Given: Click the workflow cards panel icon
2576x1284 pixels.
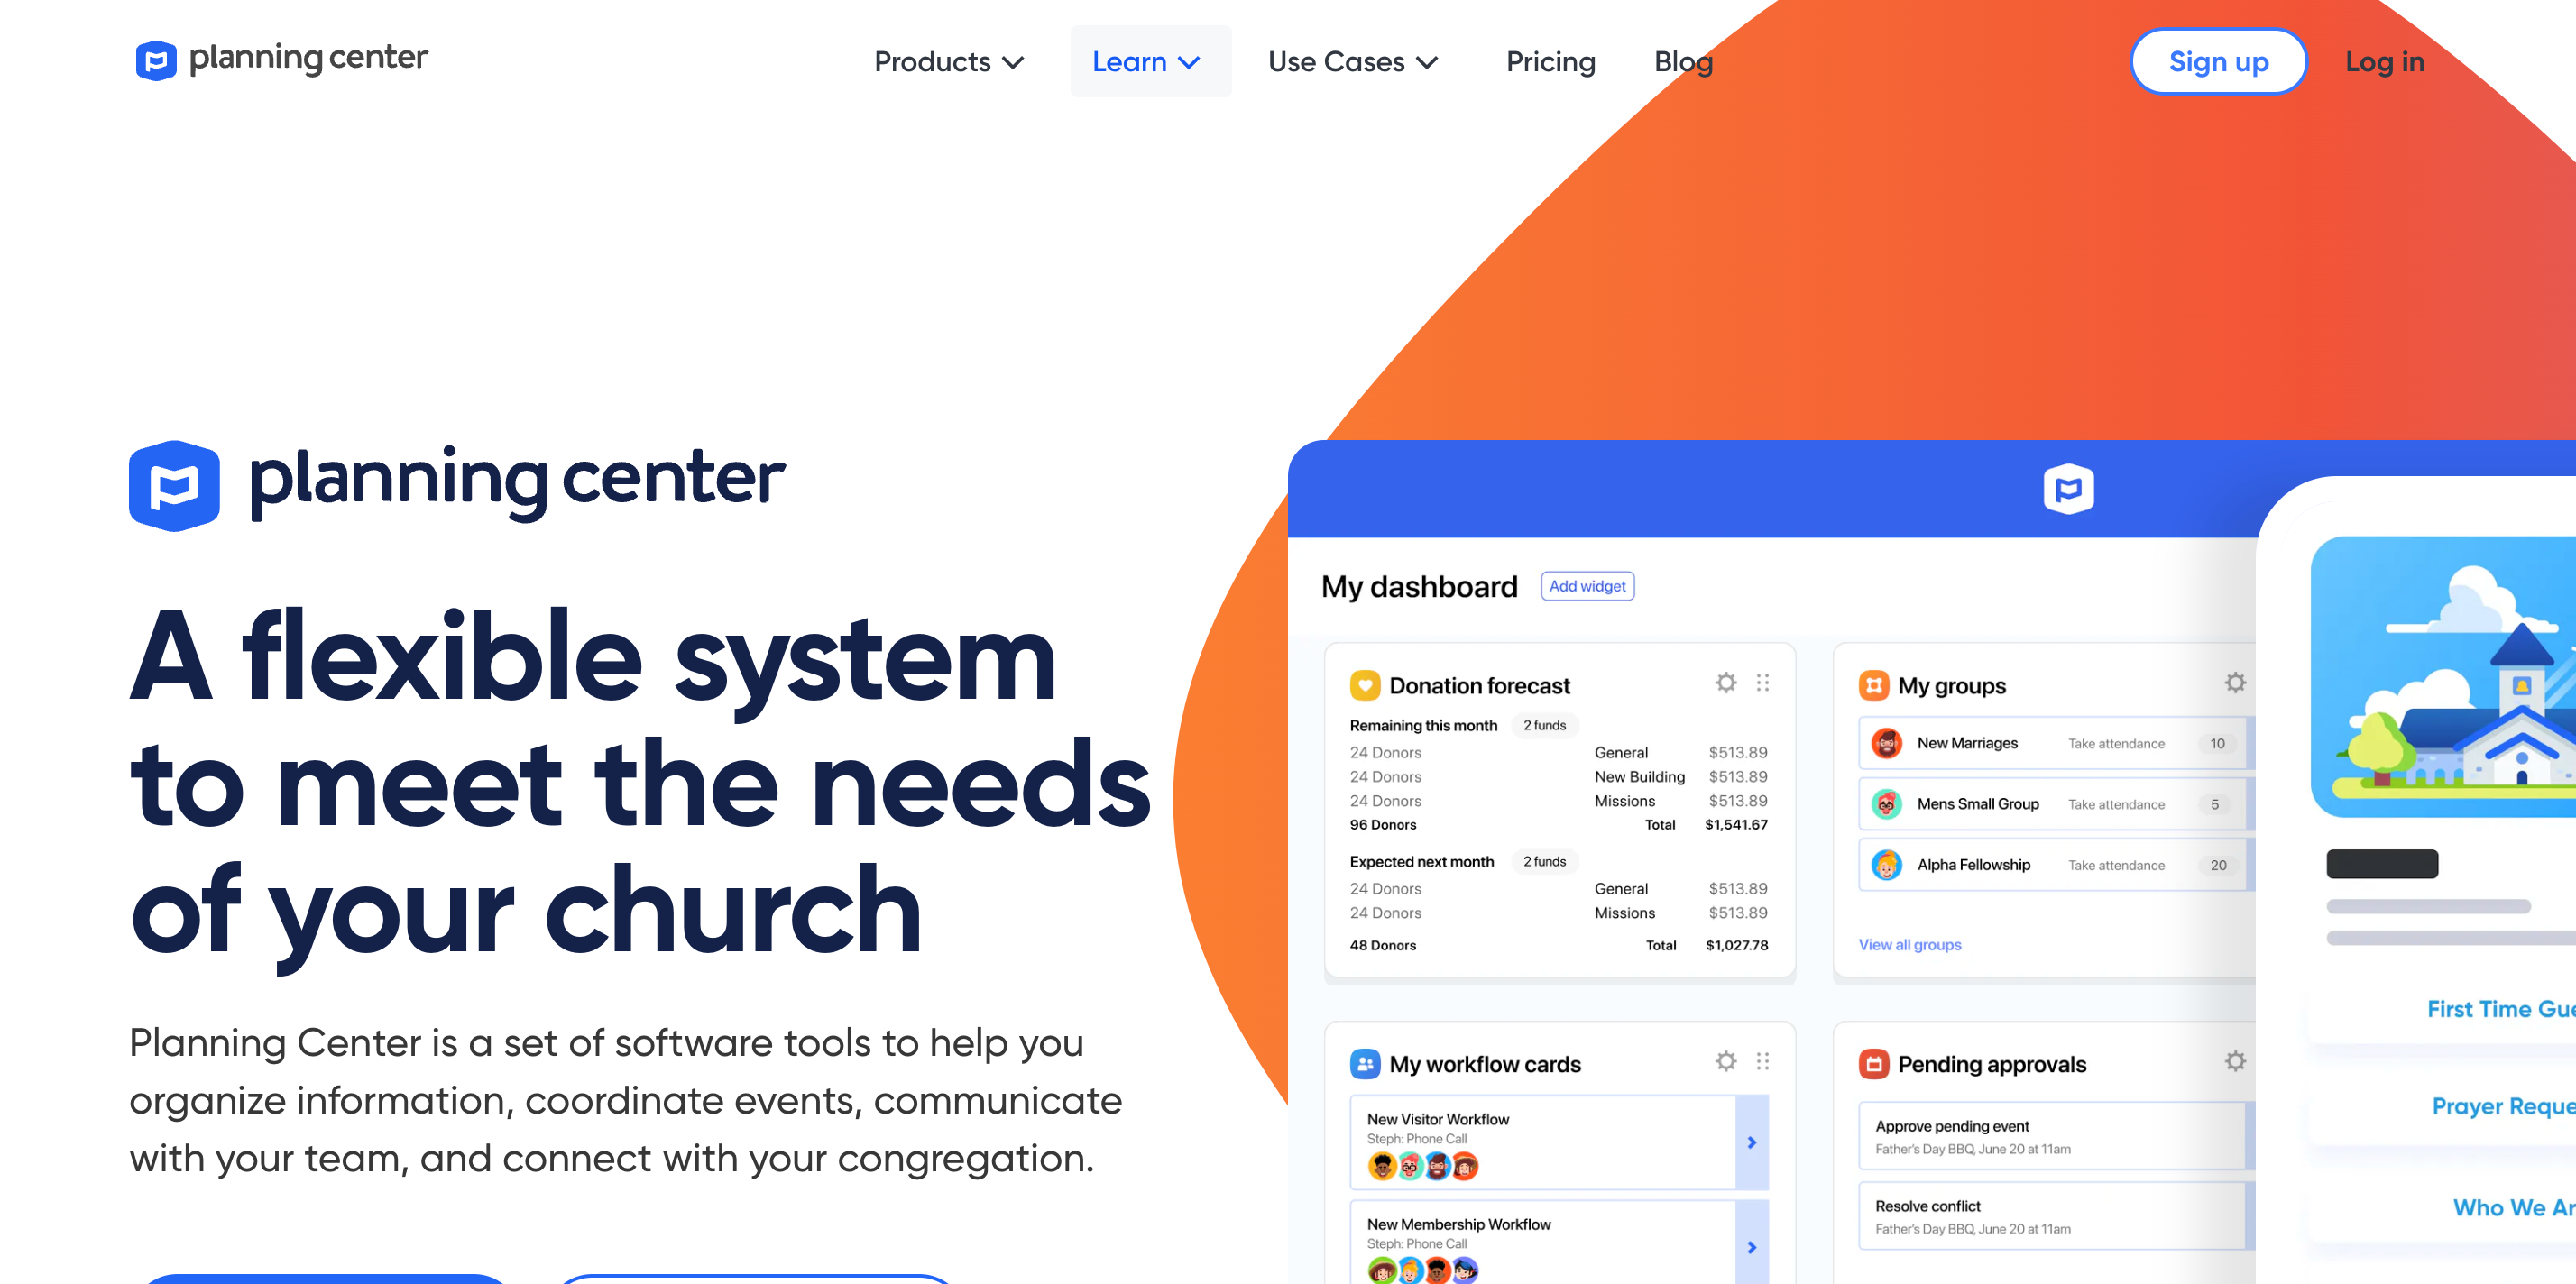Looking at the screenshot, I should point(1366,1064).
